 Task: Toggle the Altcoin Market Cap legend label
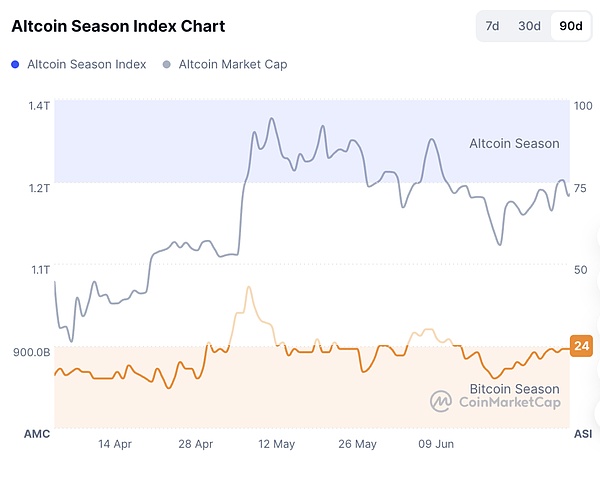231,64
